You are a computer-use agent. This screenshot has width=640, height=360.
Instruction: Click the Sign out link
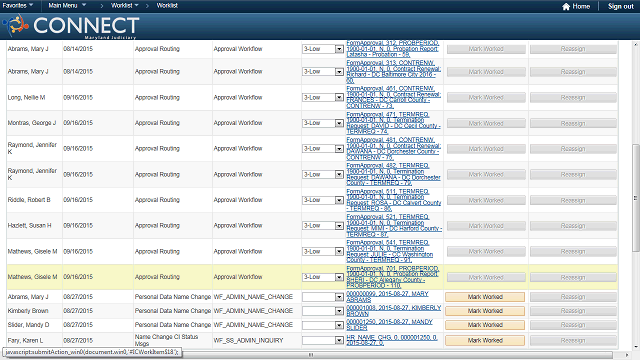click(x=621, y=6)
